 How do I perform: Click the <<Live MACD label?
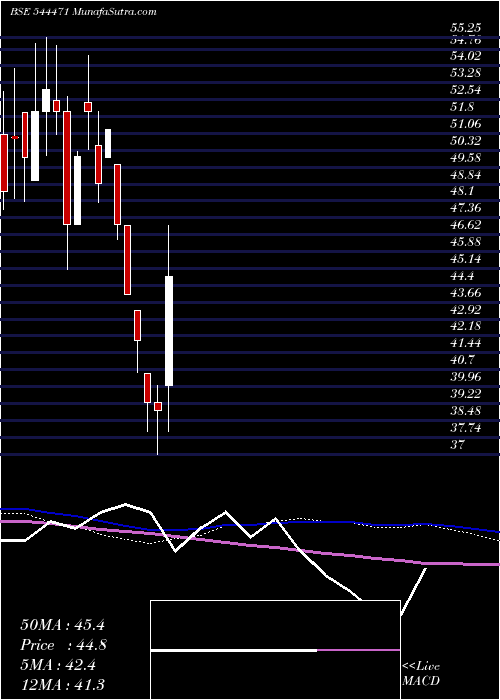(x=421, y=674)
